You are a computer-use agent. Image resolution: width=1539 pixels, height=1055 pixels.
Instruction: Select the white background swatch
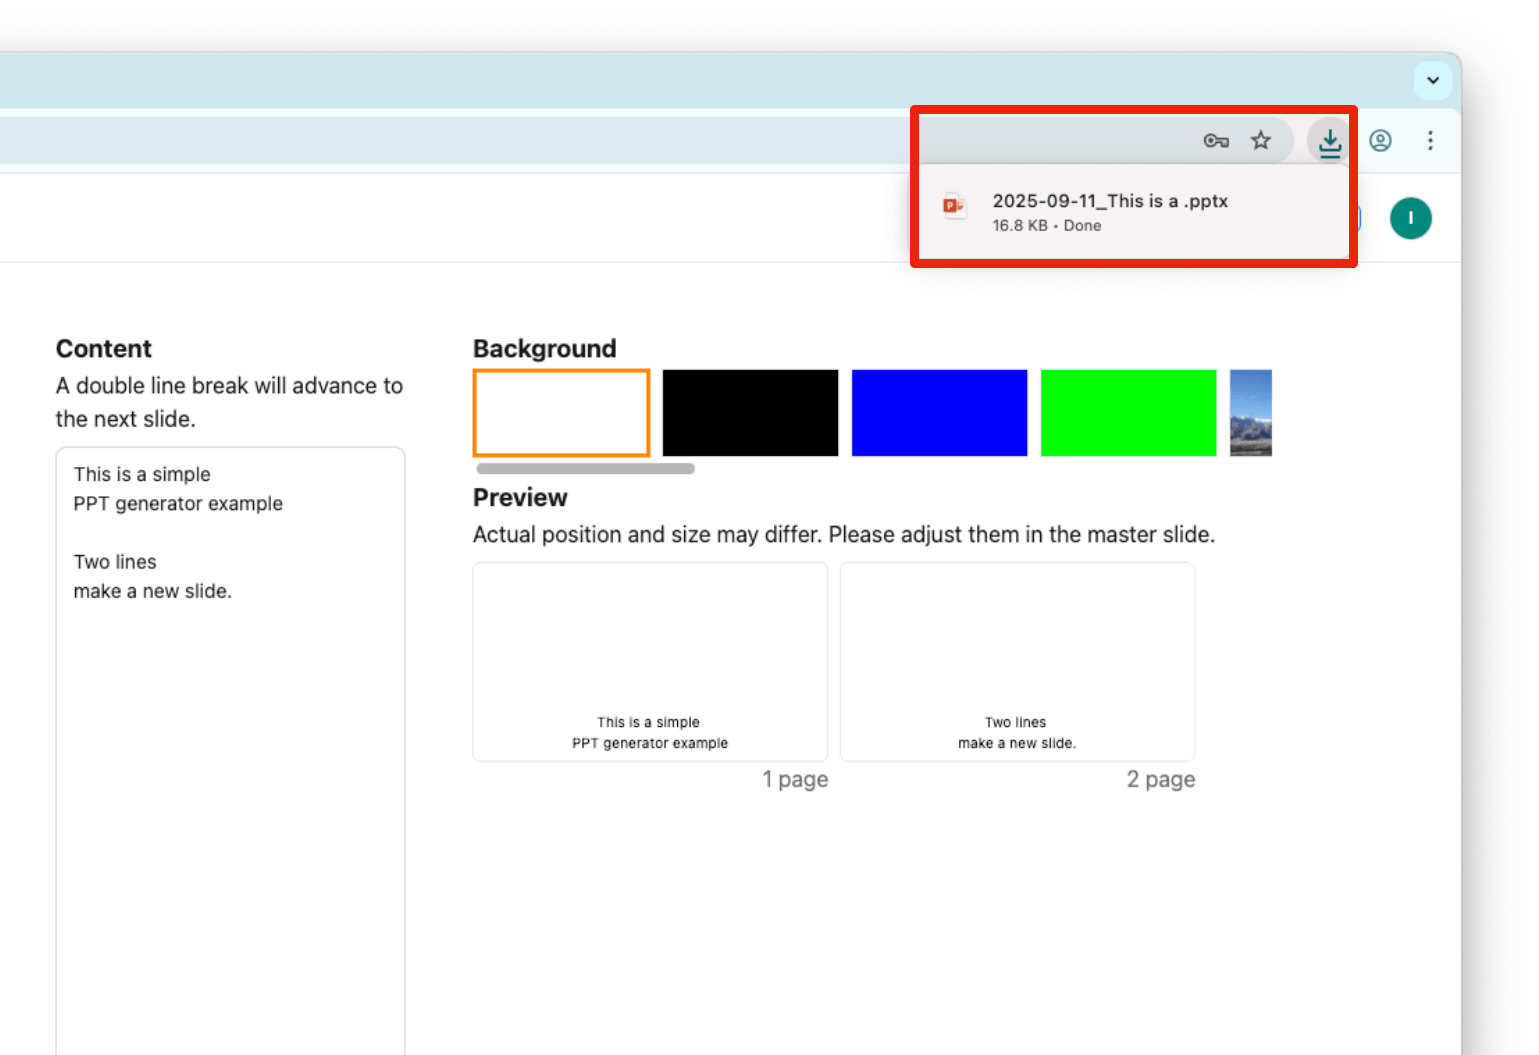[561, 413]
